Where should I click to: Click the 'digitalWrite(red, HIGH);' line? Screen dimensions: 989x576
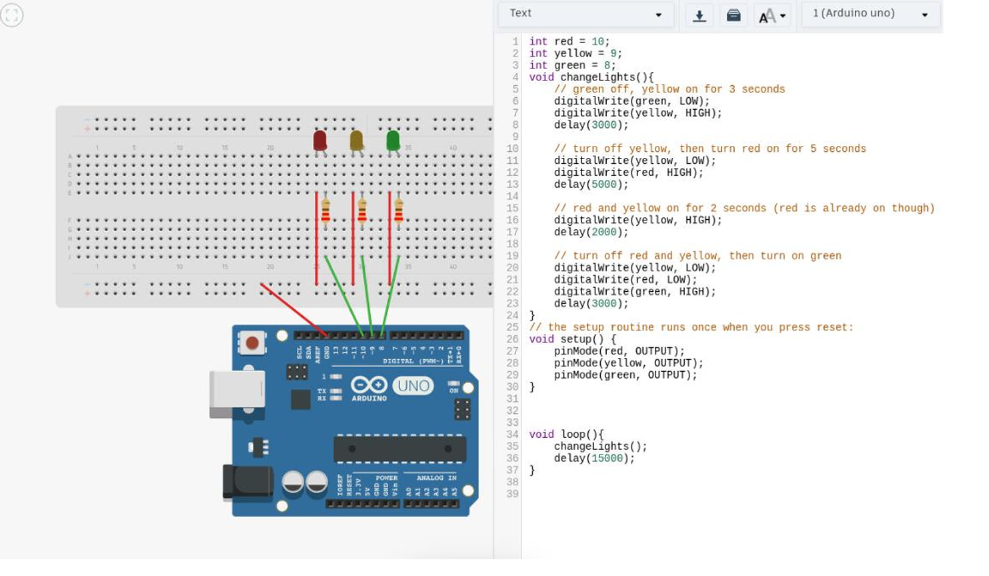628,173
